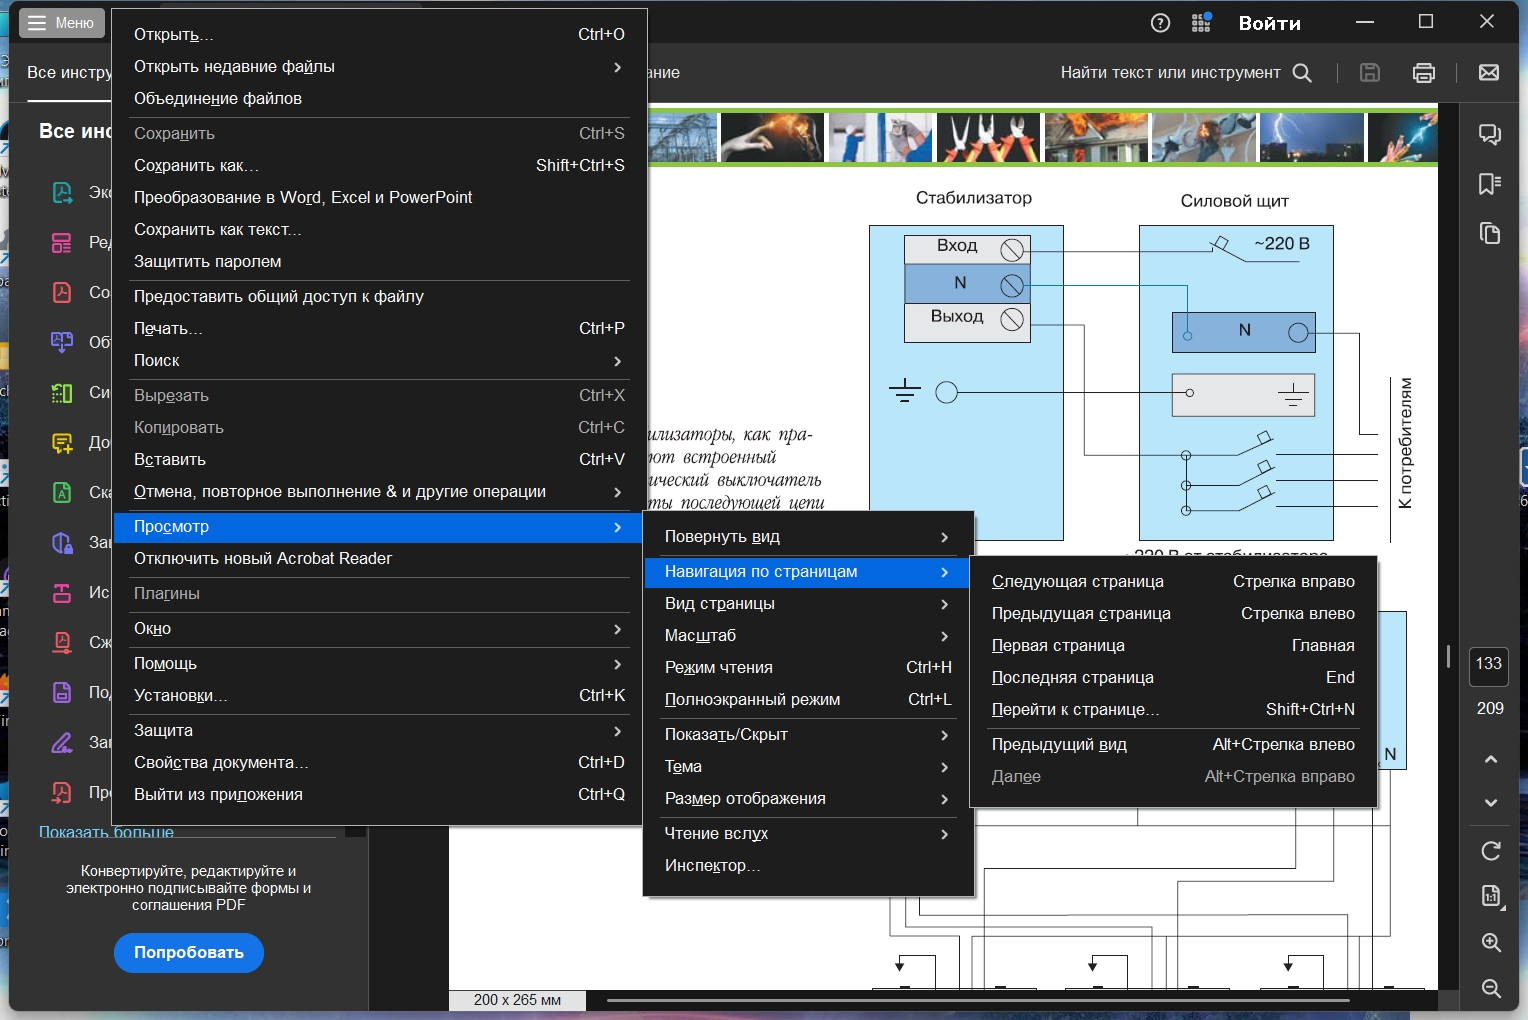Click the zoom out magnifier icon
The height and width of the screenshot is (1020, 1528).
pyautogui.click(x=1491, y=988)
